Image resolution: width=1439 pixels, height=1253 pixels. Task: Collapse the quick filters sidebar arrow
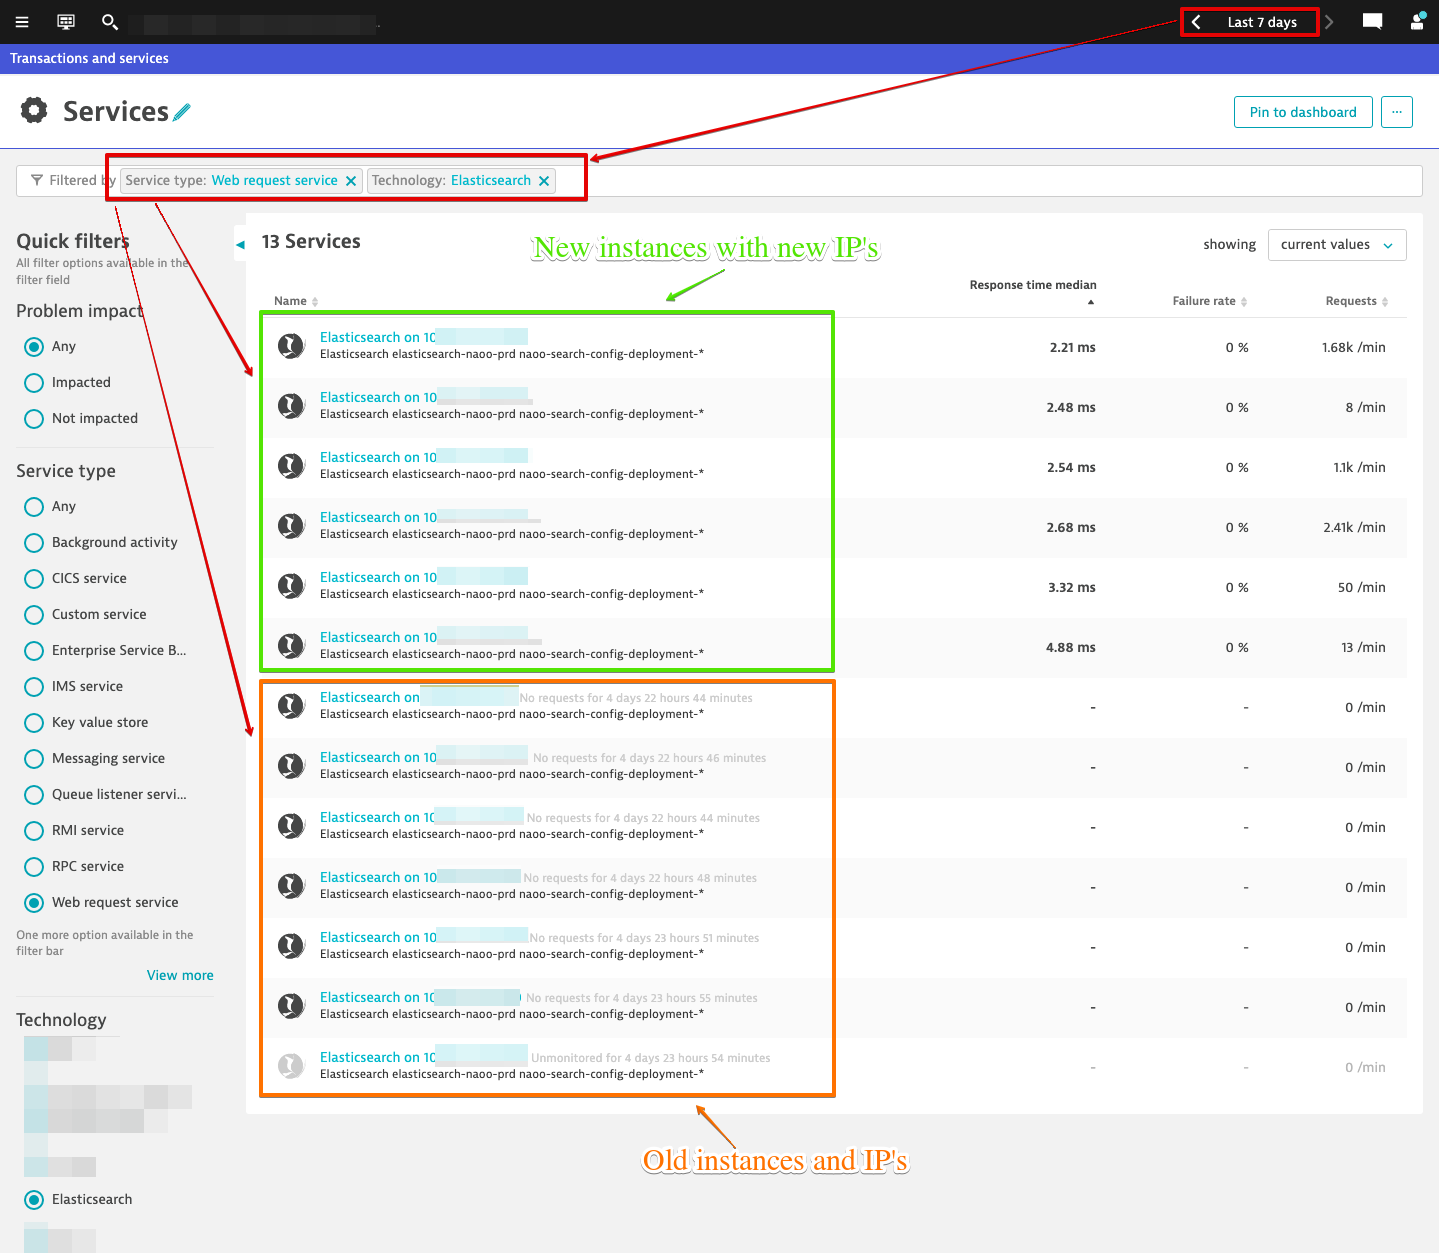(240, 244)
